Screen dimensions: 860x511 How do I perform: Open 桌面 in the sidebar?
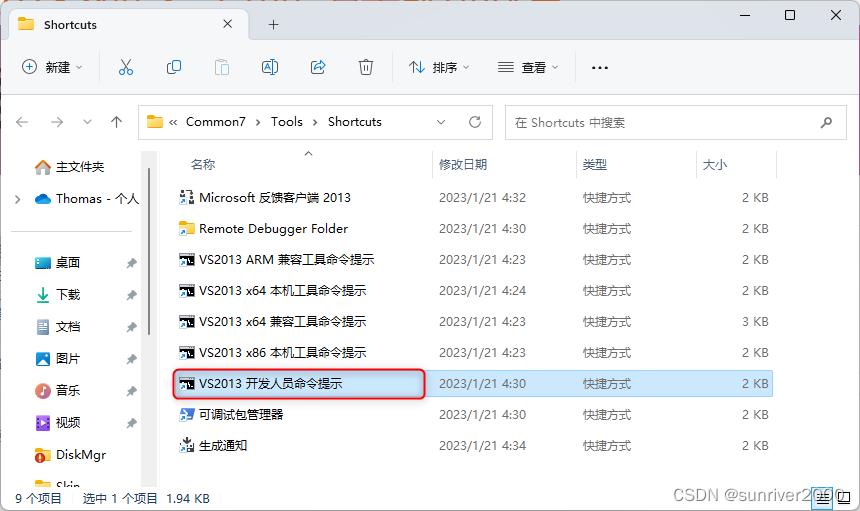(x=57, y=263)
